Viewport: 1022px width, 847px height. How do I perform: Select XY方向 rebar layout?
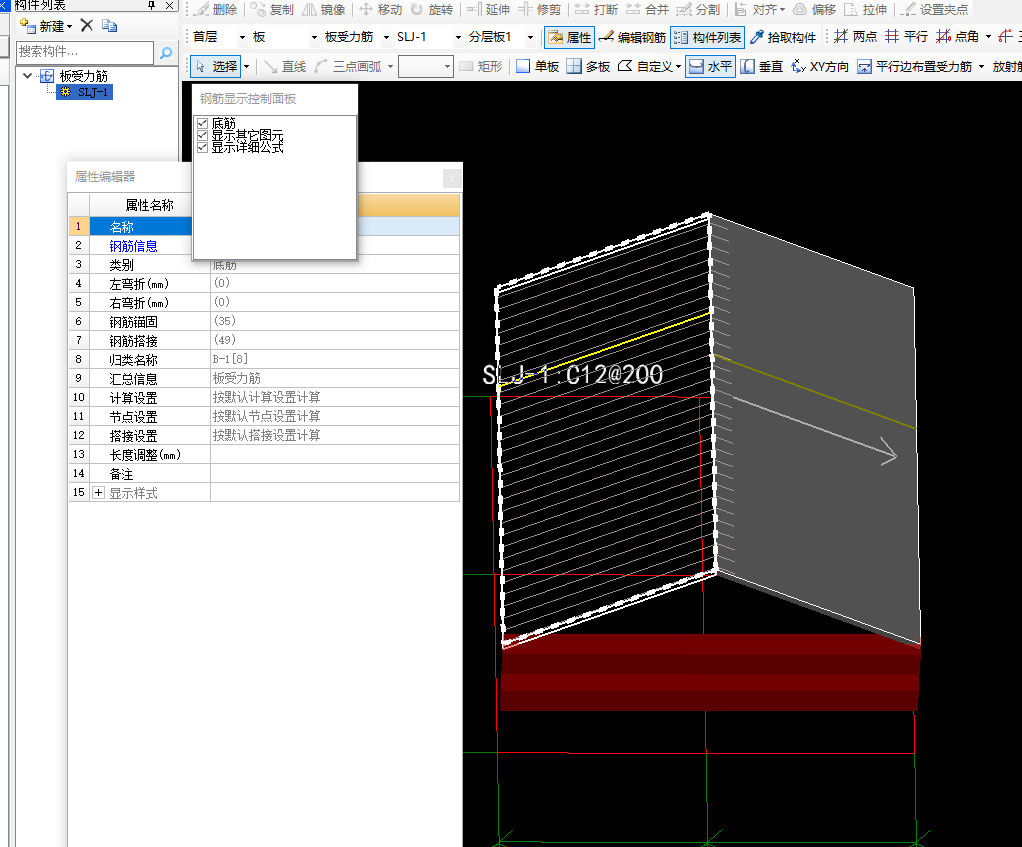(x=820, y=66)
